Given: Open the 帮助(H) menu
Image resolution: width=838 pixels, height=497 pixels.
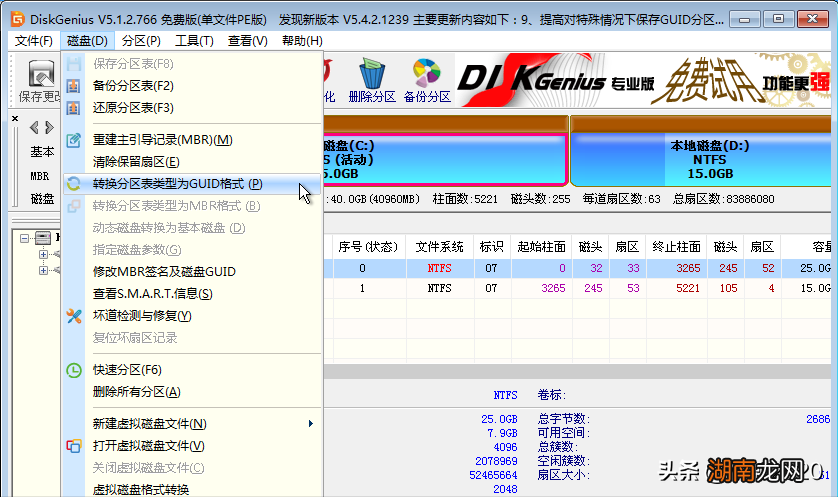Looking at the screenshot, I should tap(302, 41).
